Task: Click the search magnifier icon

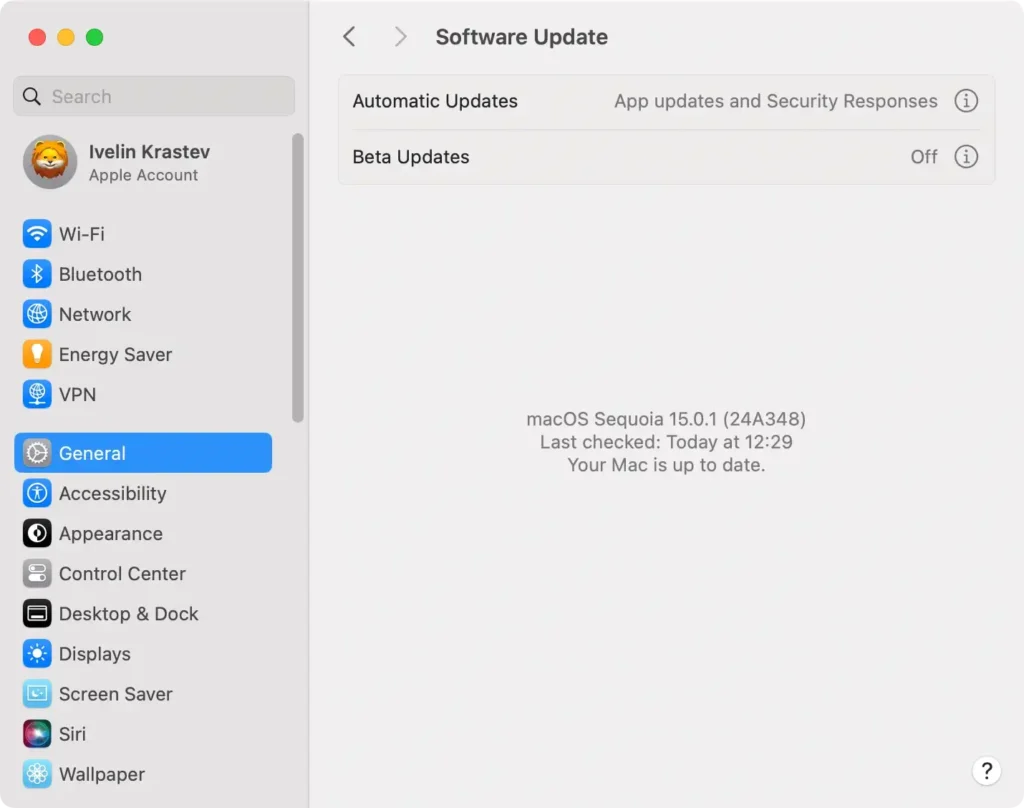Action: (x=31, y=96)
